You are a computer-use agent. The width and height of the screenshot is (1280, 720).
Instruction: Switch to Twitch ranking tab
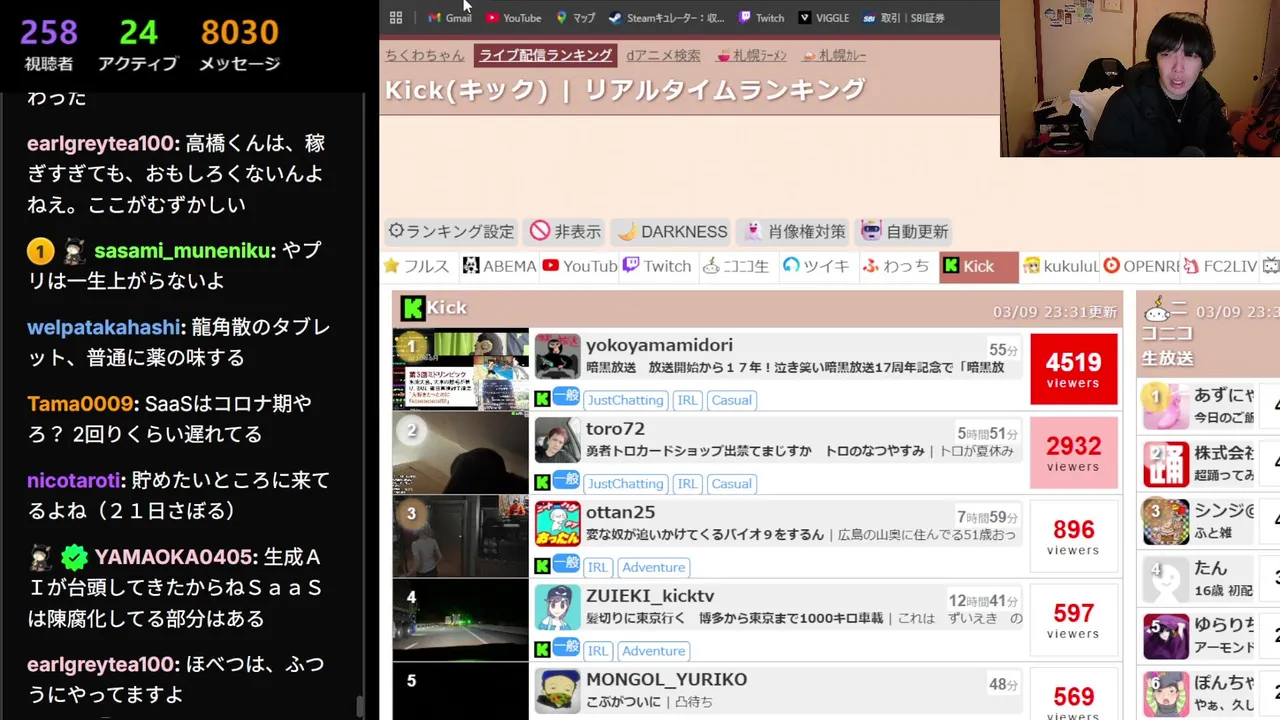[657, 266]
